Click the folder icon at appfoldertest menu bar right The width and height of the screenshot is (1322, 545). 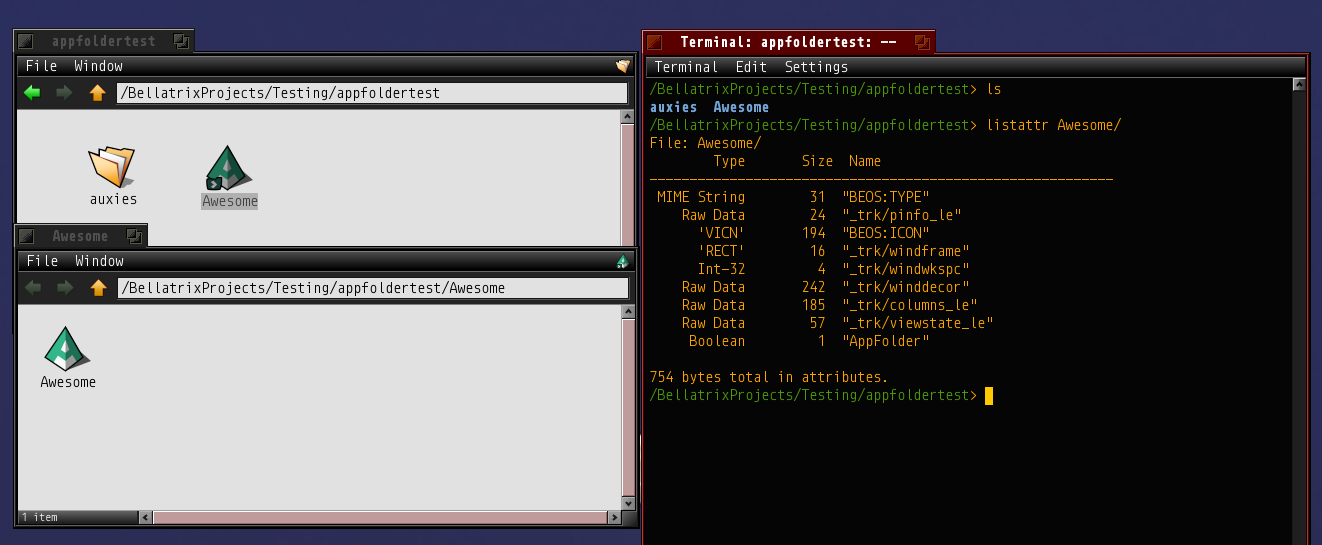[x=622, y=66]
